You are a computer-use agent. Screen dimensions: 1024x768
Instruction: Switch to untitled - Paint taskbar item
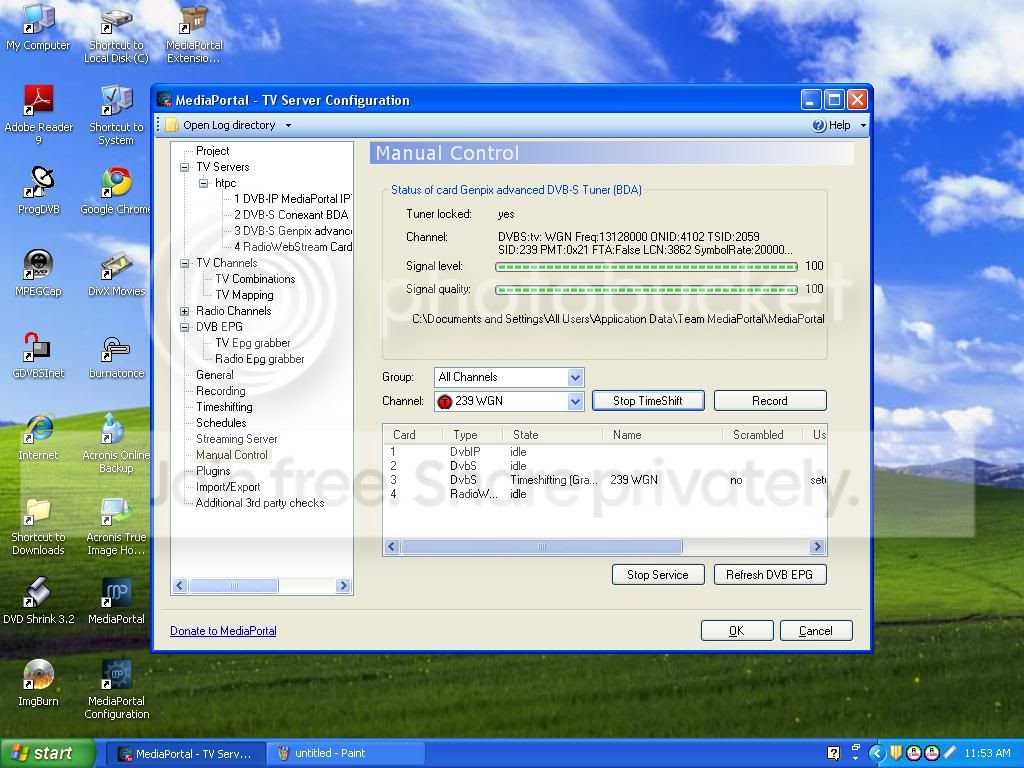(x=346, y=753)
